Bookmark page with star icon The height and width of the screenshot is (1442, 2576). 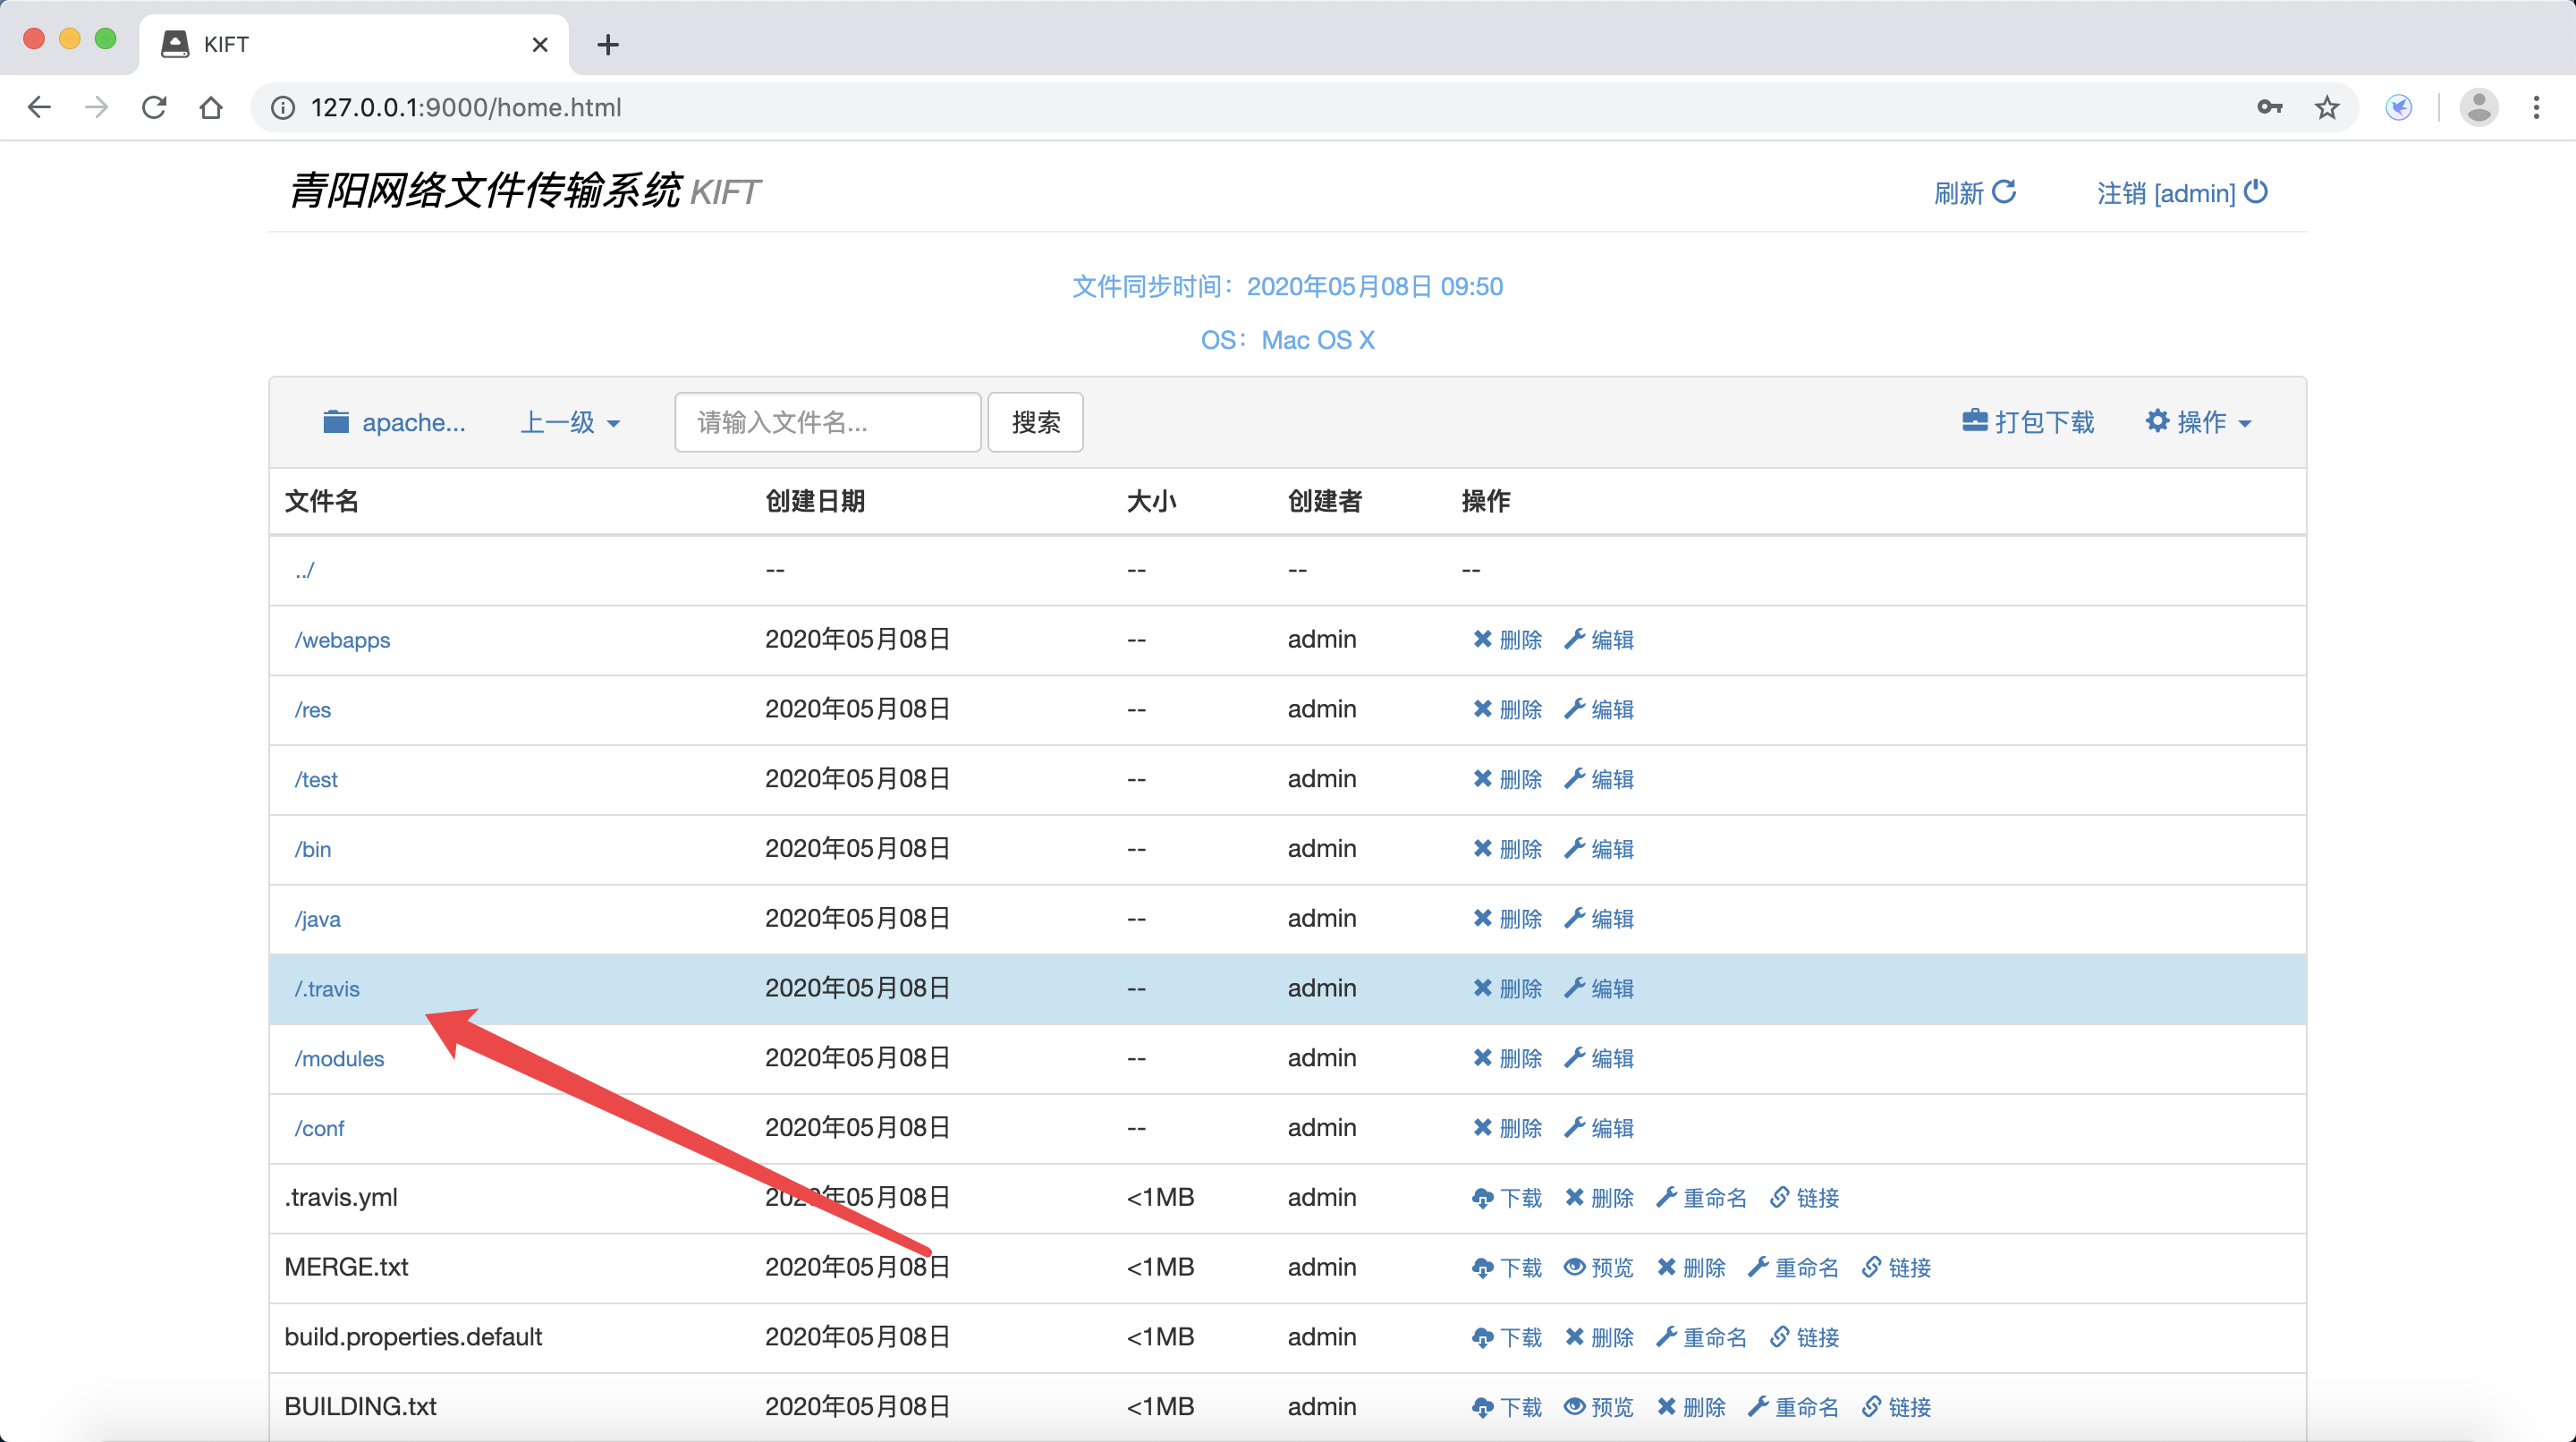point(2326,107)
